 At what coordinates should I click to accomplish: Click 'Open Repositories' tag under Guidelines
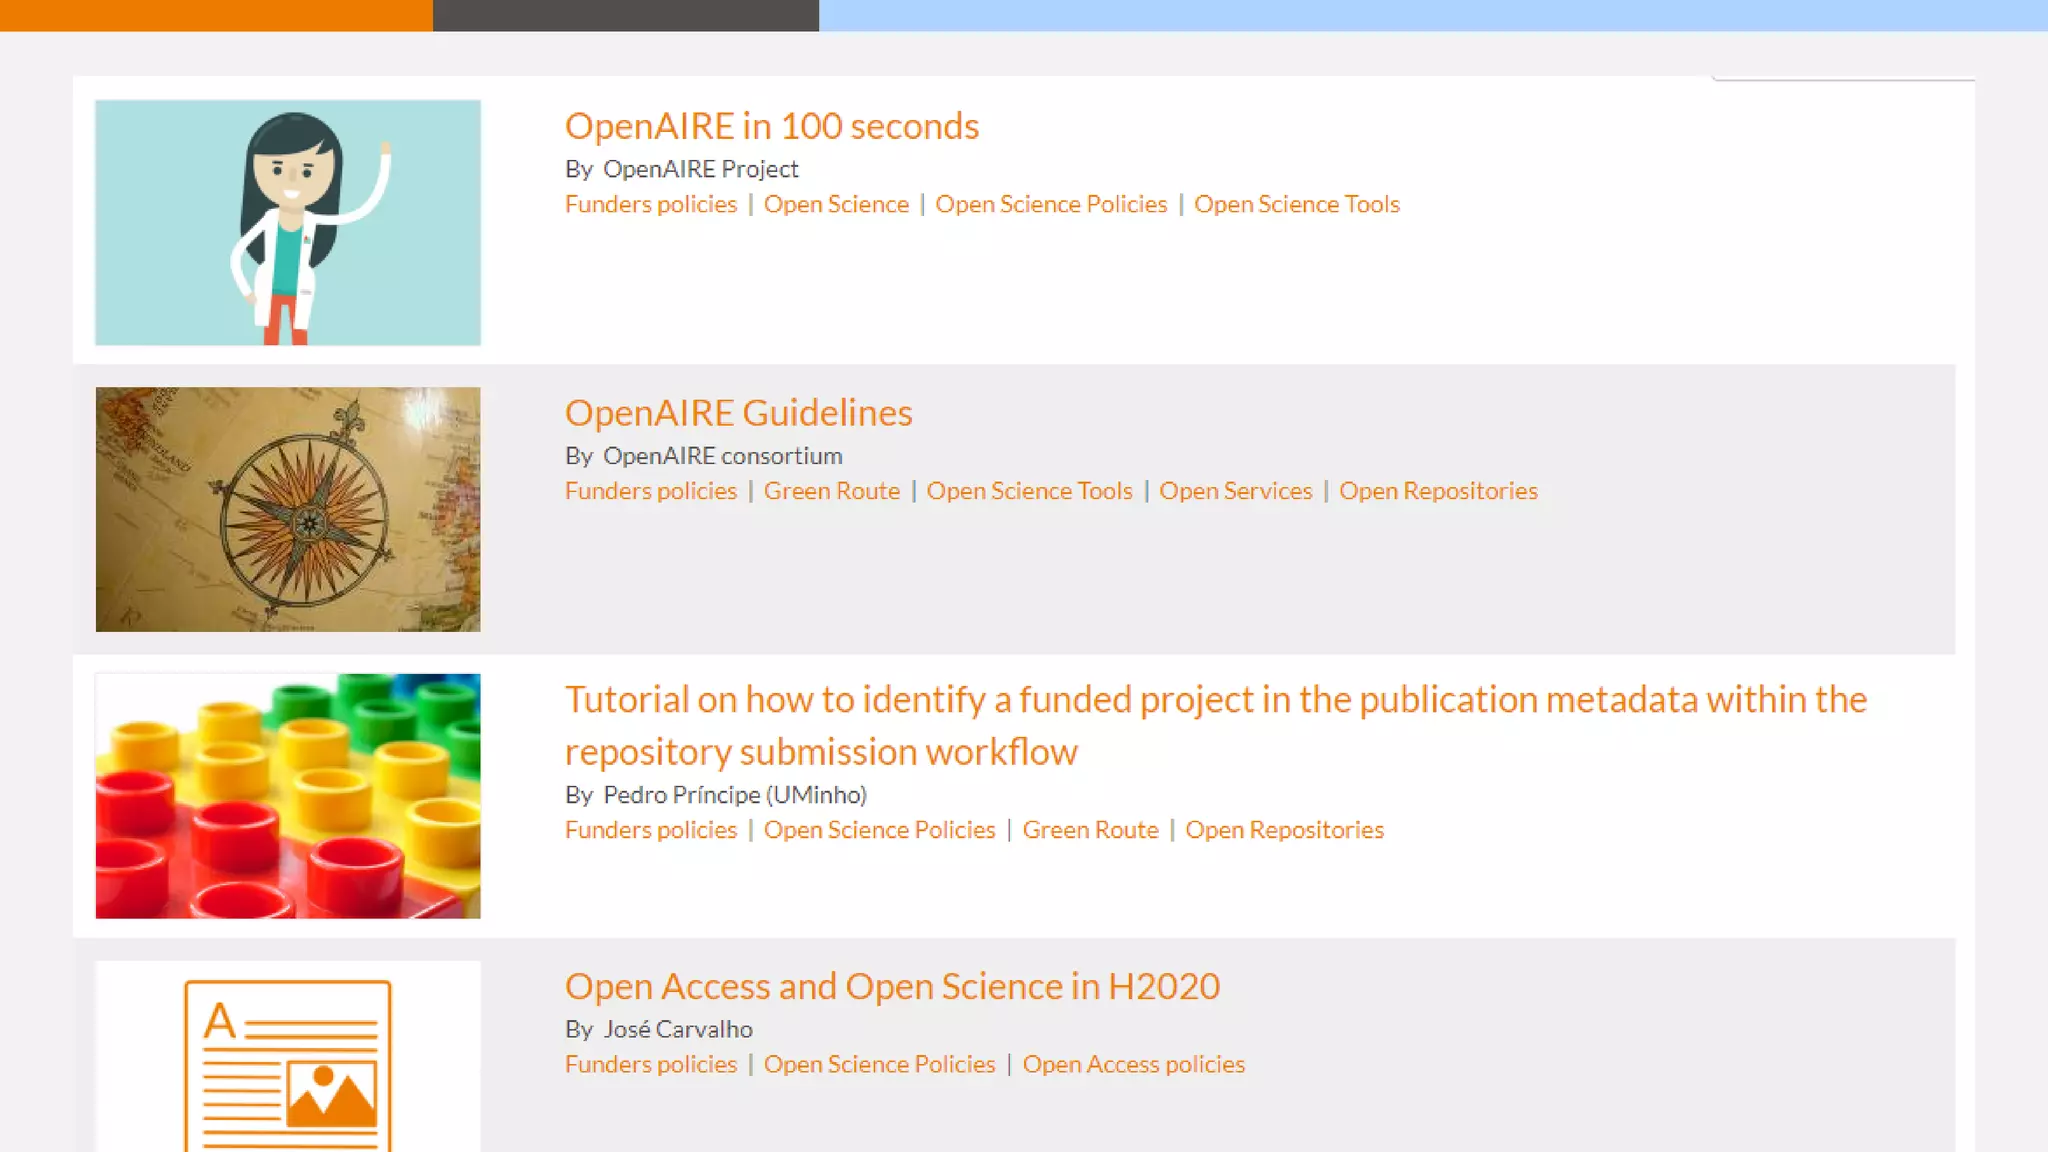pos(1438,491)
